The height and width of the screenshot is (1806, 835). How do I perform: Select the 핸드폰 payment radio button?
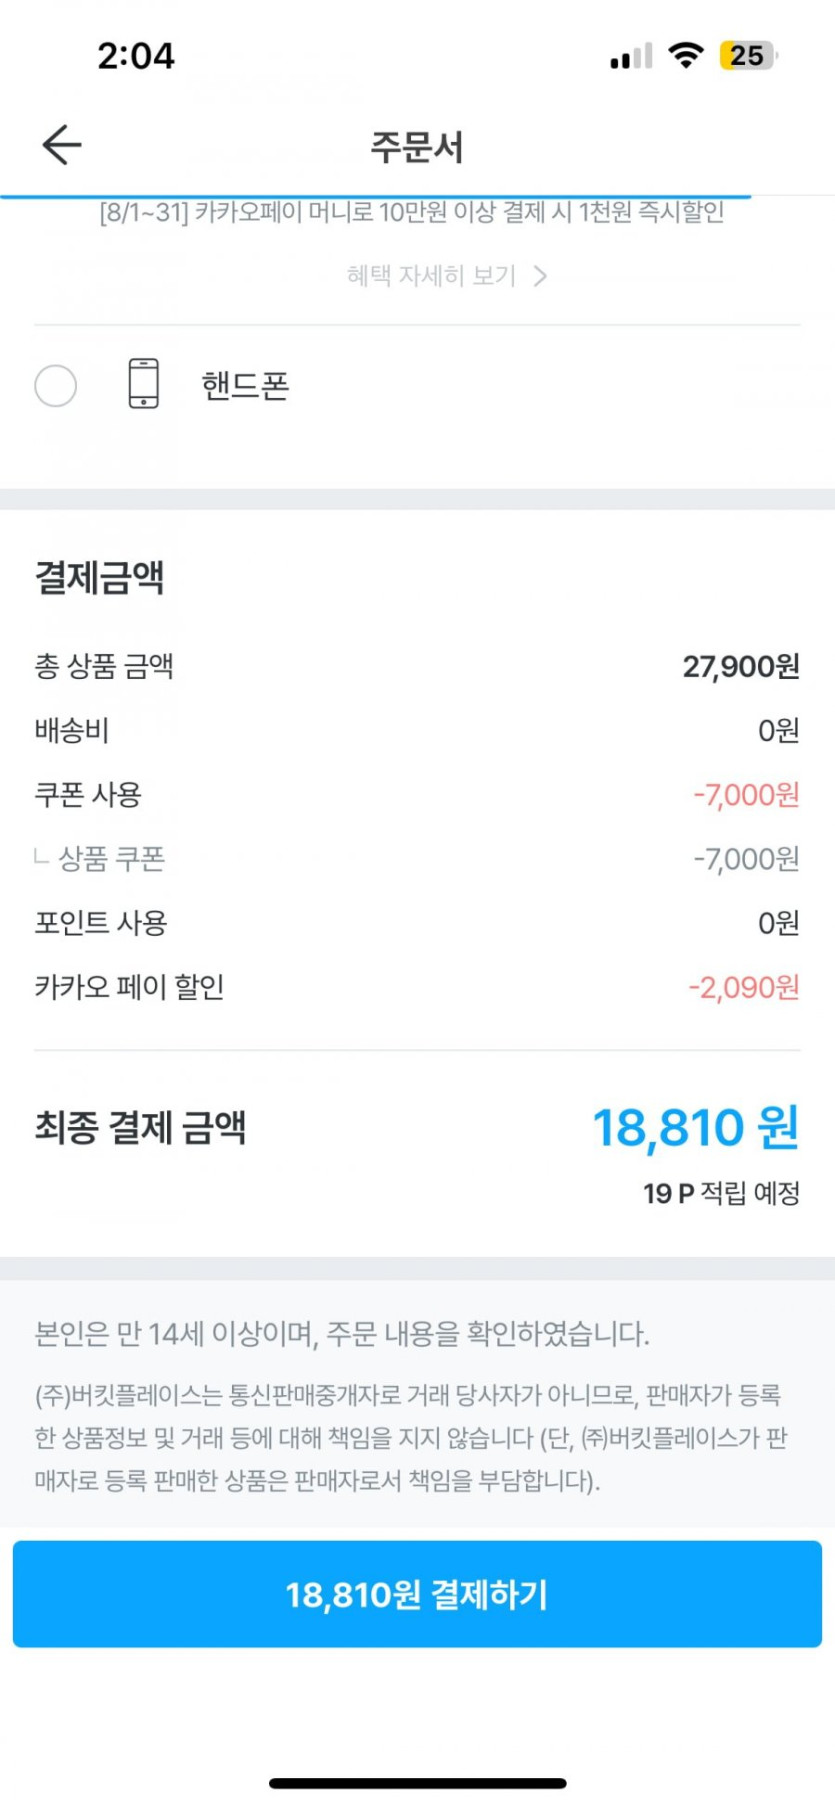click(x=56, y=385)
